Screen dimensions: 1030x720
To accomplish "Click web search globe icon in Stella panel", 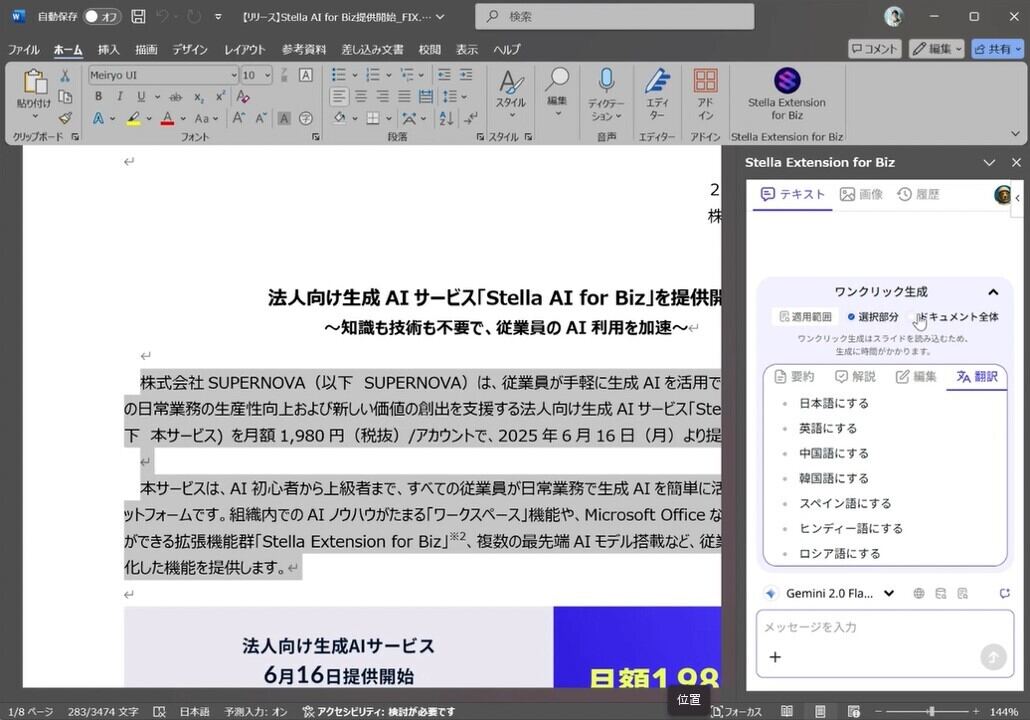I will pyautogui.click(x=919, y=593).
